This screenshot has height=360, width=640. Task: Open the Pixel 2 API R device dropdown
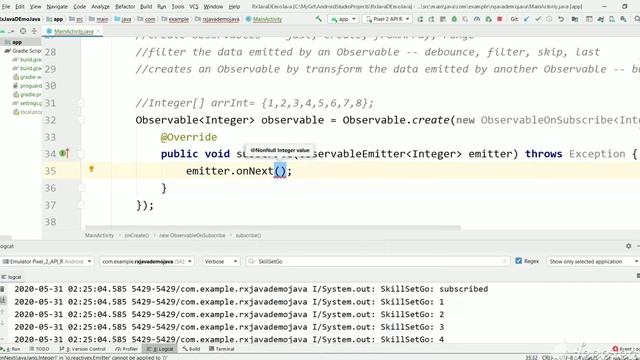tap(387, 19)
